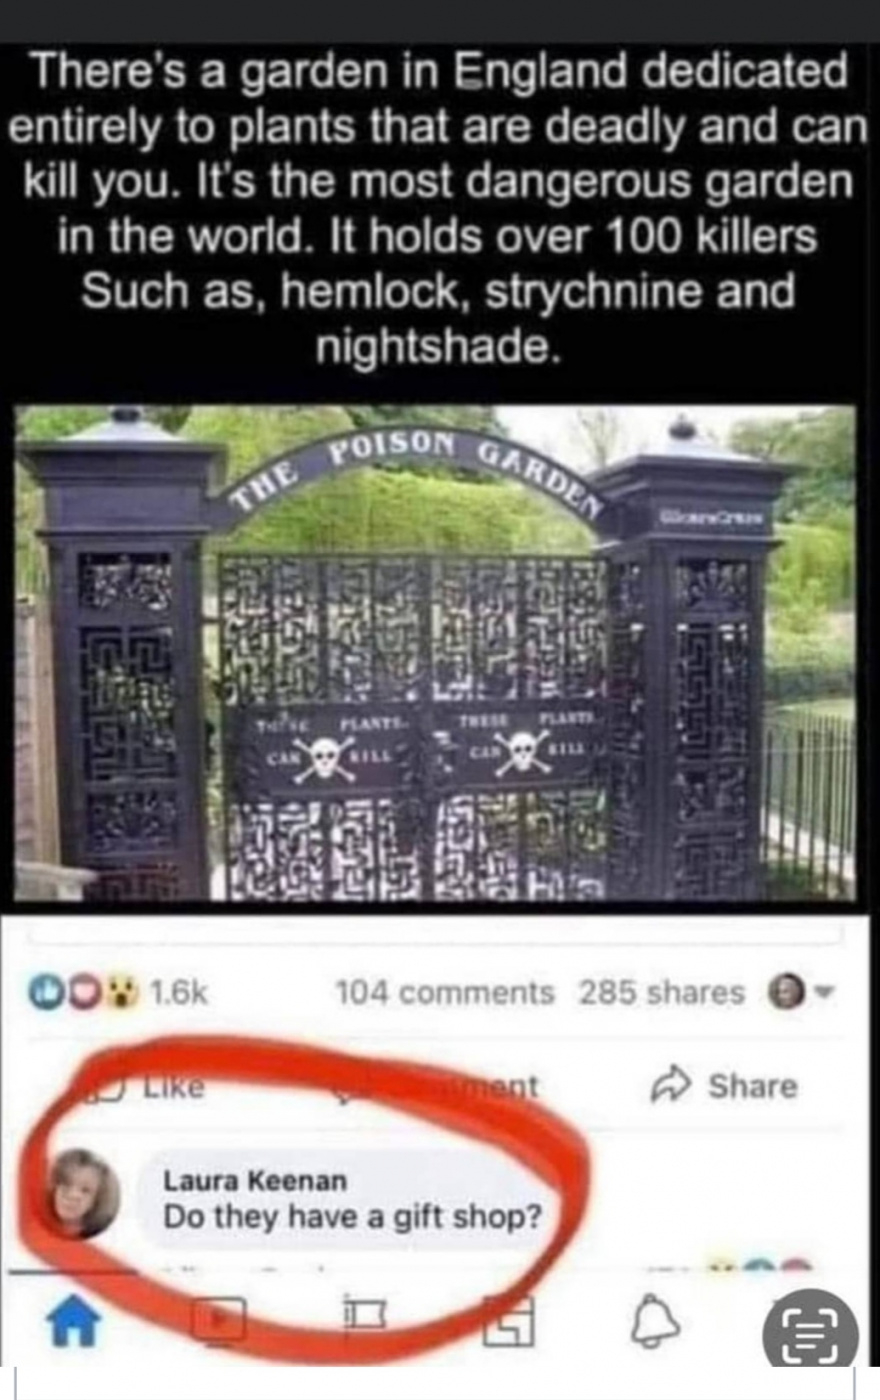The width and height of the screenshot is (880, 1400).
Task: Expand the commenting-as profile dropdown arrow
Action: [x=826, y=992]
